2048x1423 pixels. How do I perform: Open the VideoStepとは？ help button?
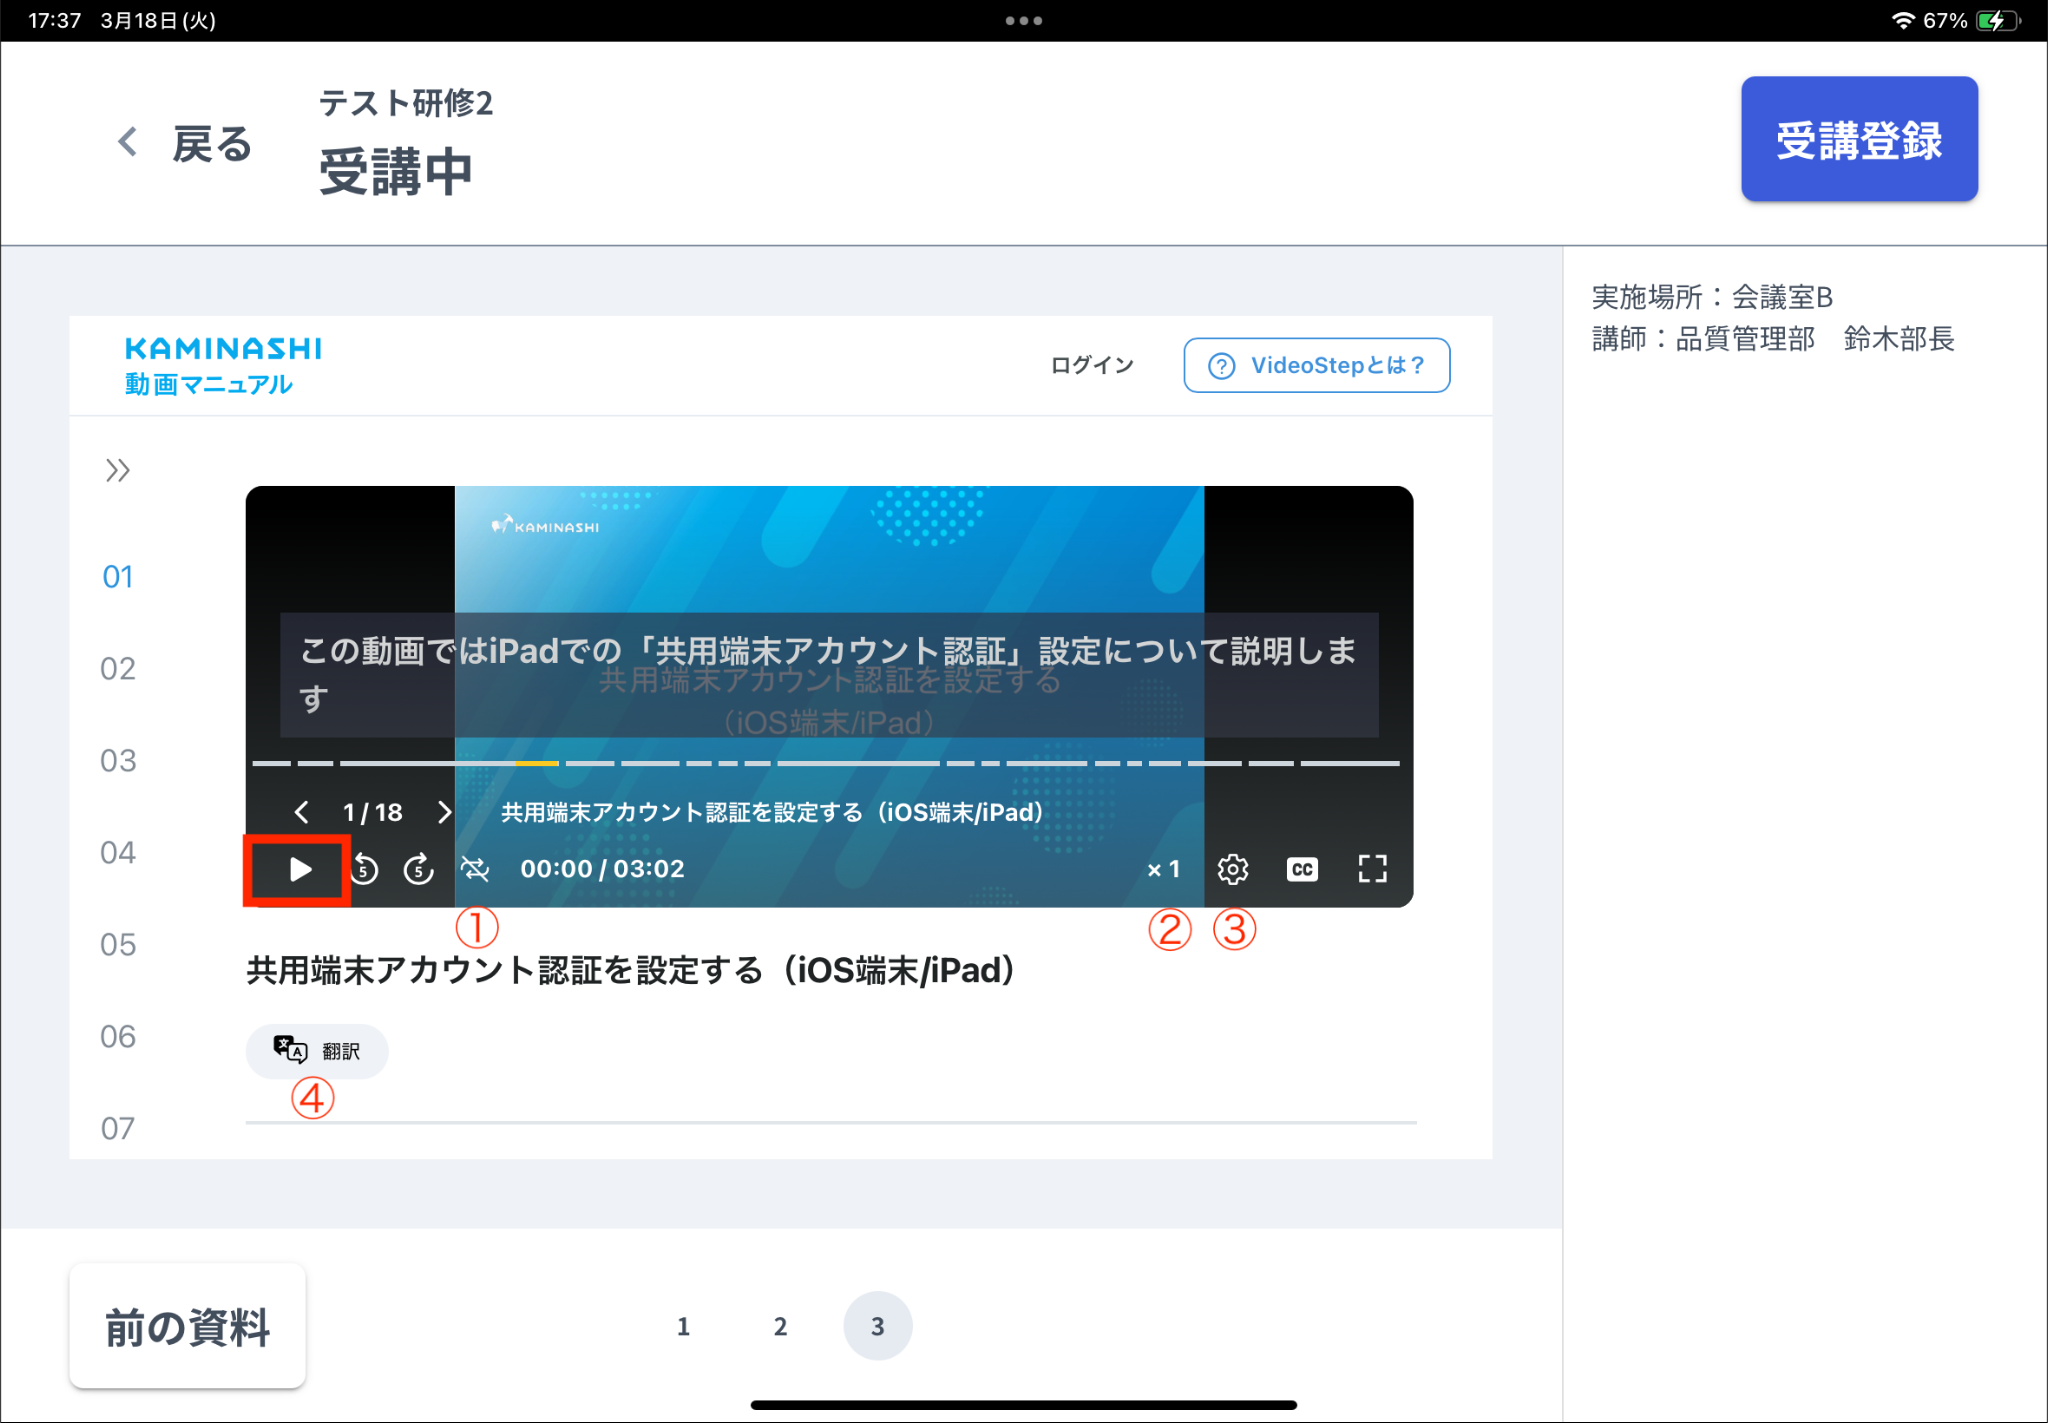click(x=1317, y=365)
